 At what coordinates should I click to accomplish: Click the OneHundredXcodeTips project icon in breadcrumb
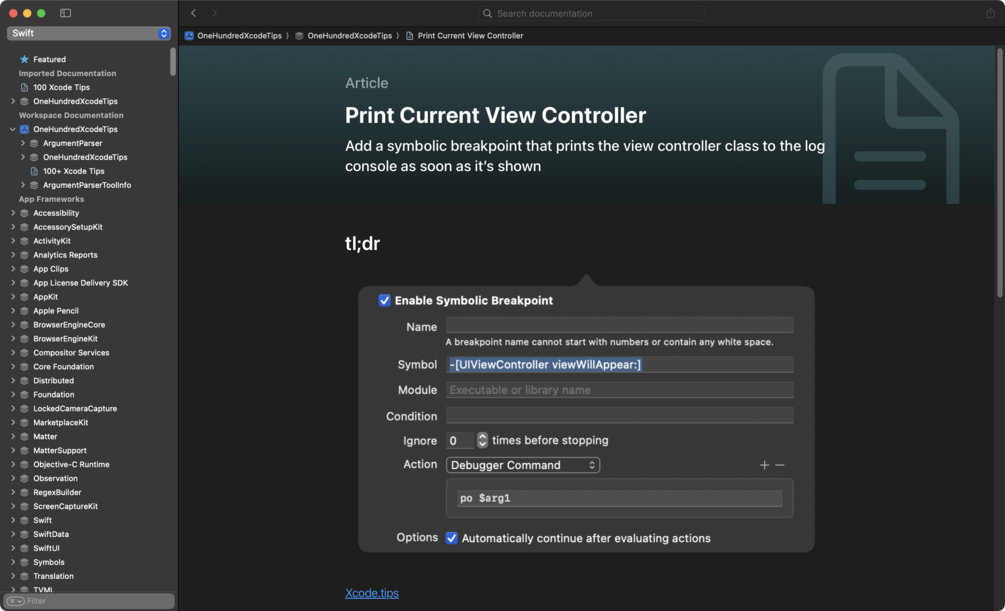click(189, 36)
